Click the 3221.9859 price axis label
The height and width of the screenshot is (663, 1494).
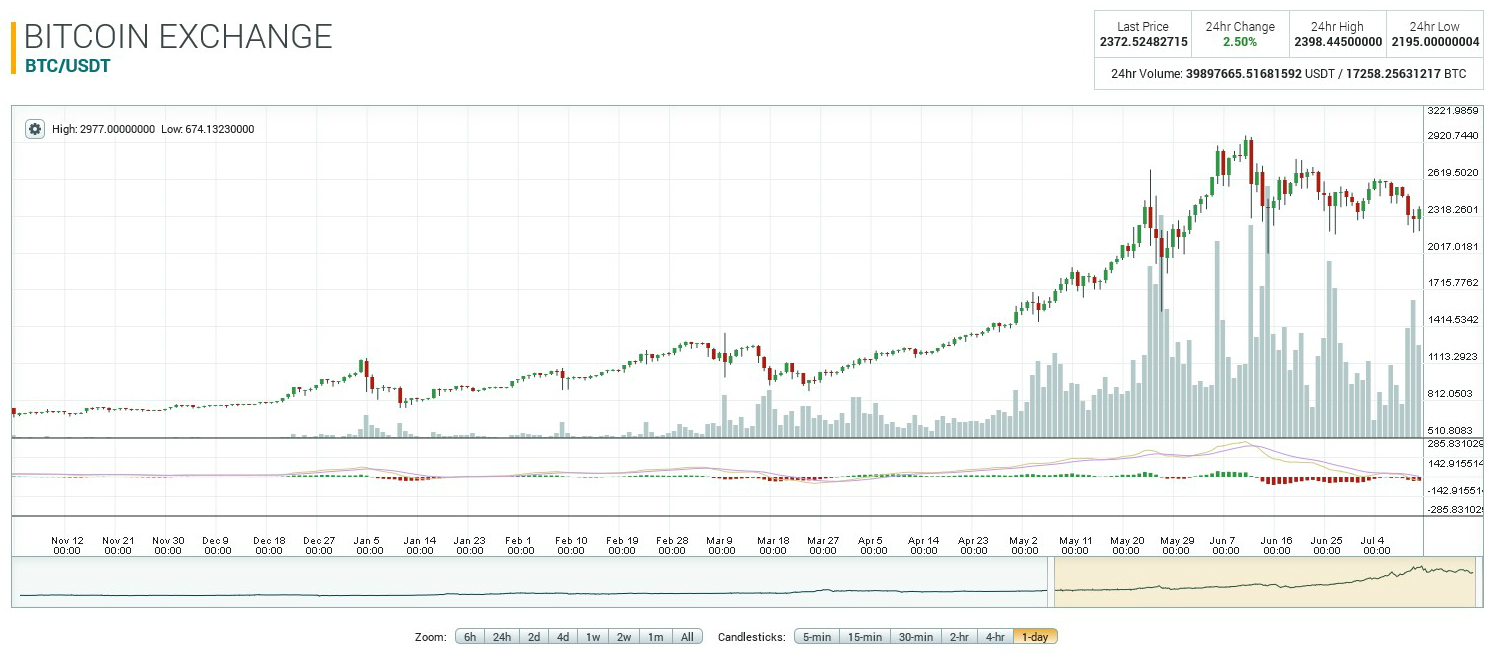coord(1453,111)
